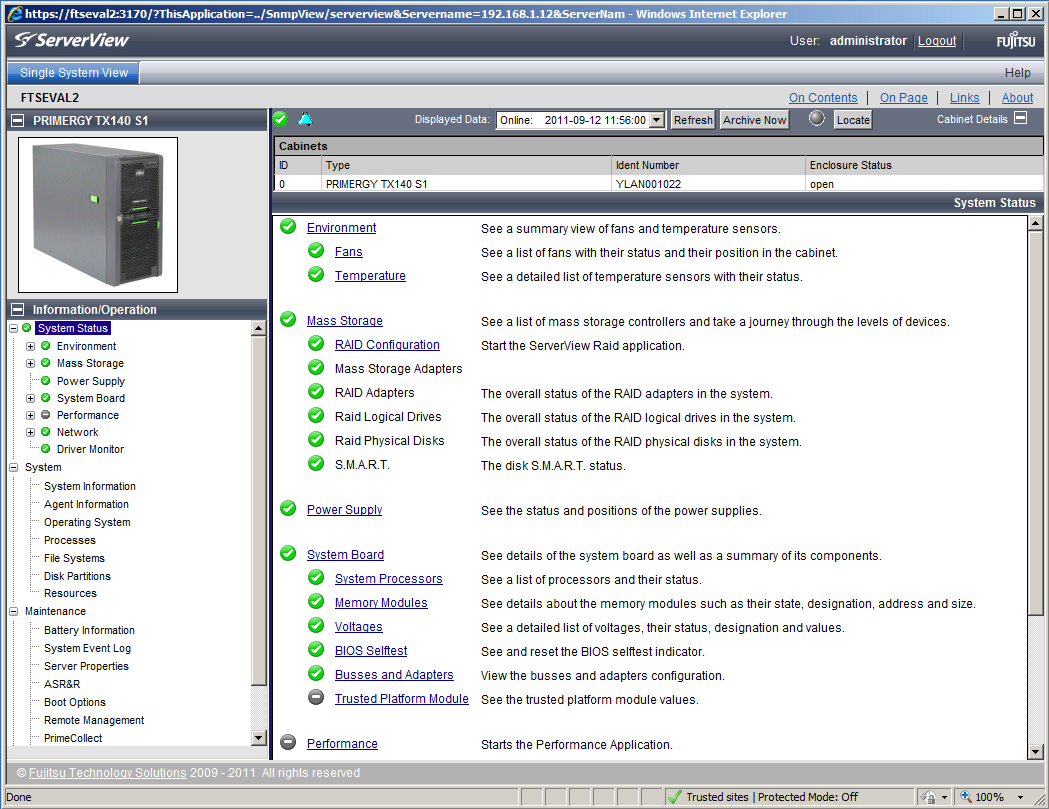Viewport: 1049px width, 809px height.
Task: Open the IE zoom level dropdown arrow
Action: [x=1020, y=797]
